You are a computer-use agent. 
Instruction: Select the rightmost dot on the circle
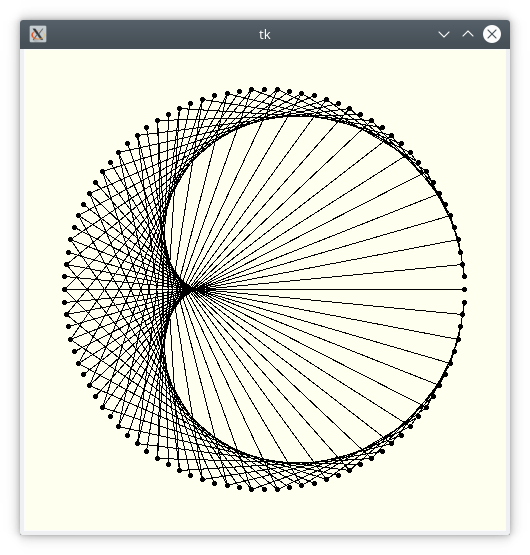tap(465, 290)
